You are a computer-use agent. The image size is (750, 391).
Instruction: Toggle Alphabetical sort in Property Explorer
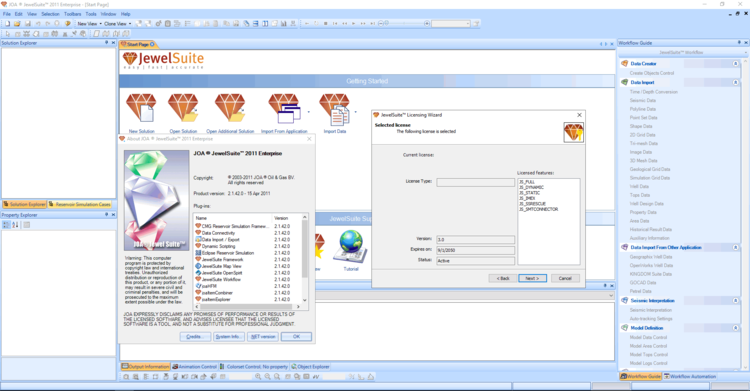click(x=15, y=224)
